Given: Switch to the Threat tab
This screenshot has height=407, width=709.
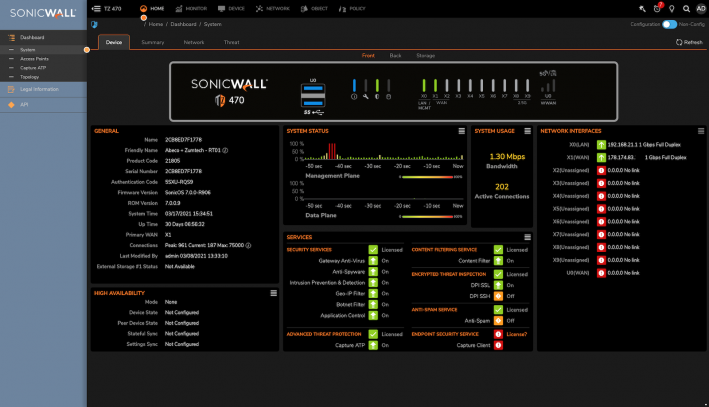Looking at the screenshot, I should pos(232,42).
